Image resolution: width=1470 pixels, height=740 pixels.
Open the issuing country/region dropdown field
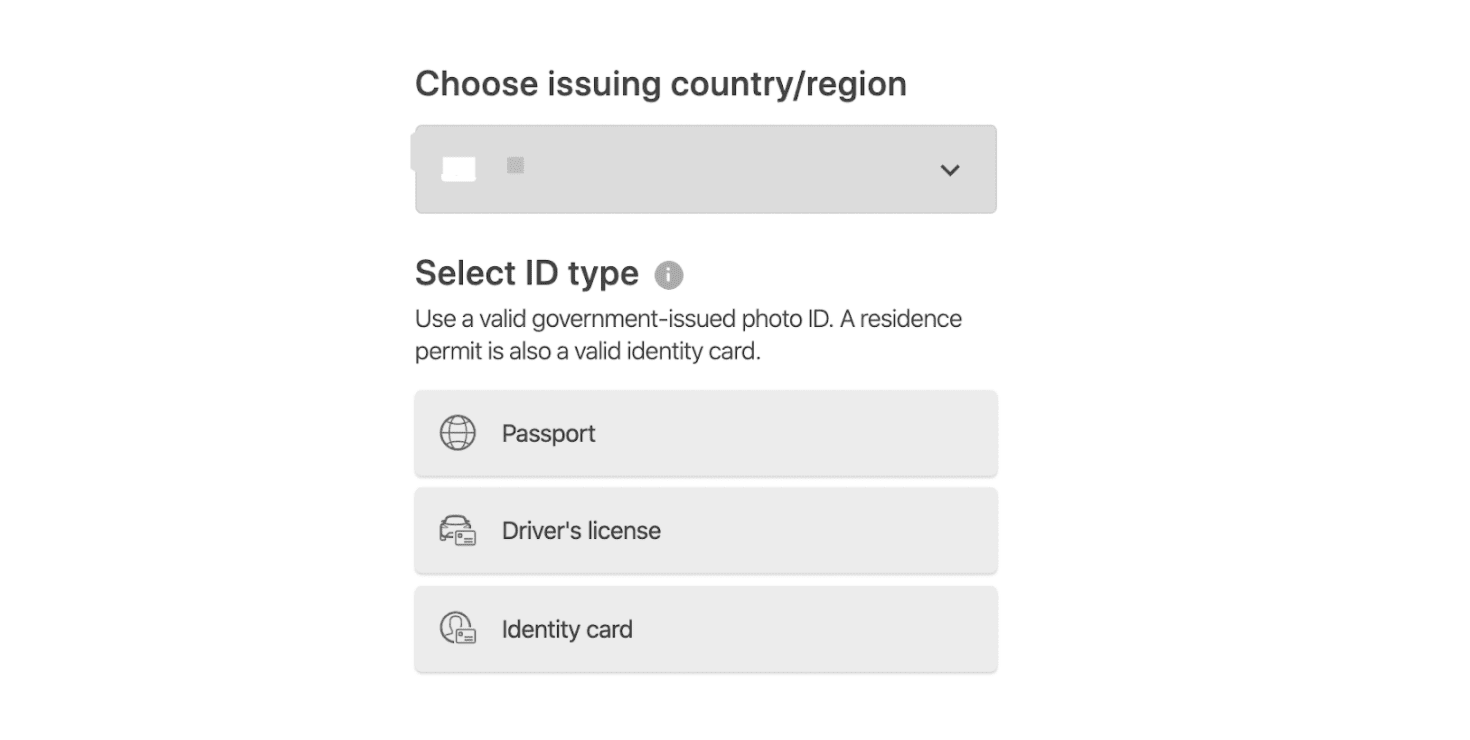[x=706, y=169]
